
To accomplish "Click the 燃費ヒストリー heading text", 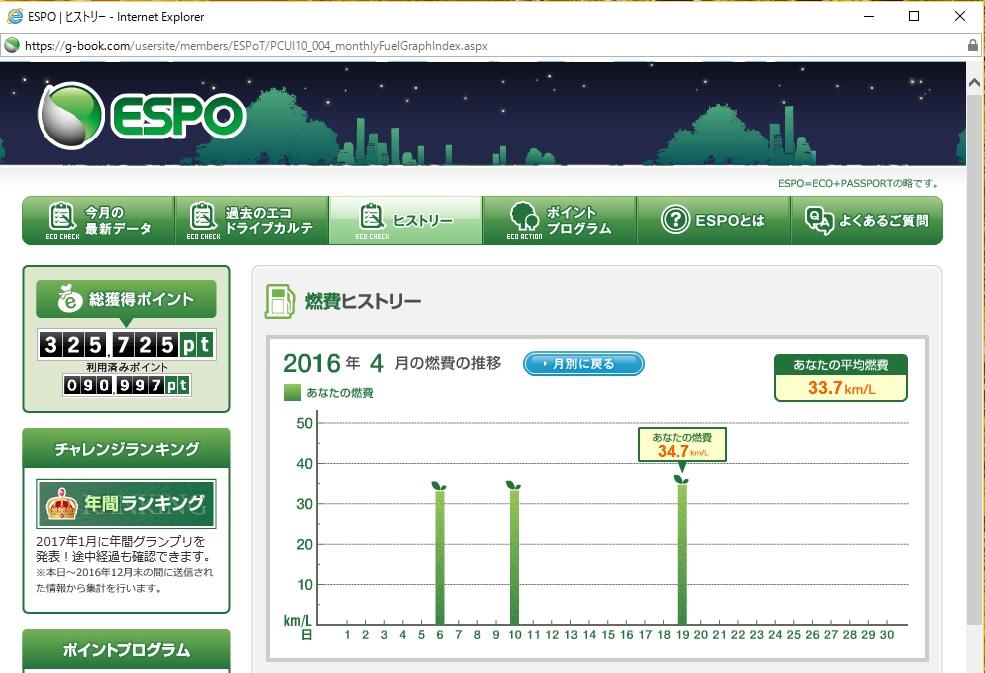I will point(362,302).
